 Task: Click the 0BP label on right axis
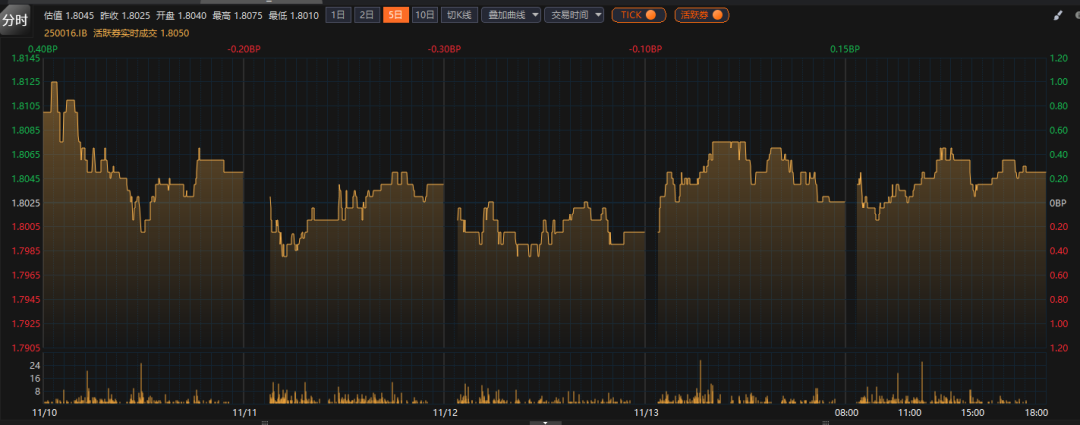point(1059,203)
